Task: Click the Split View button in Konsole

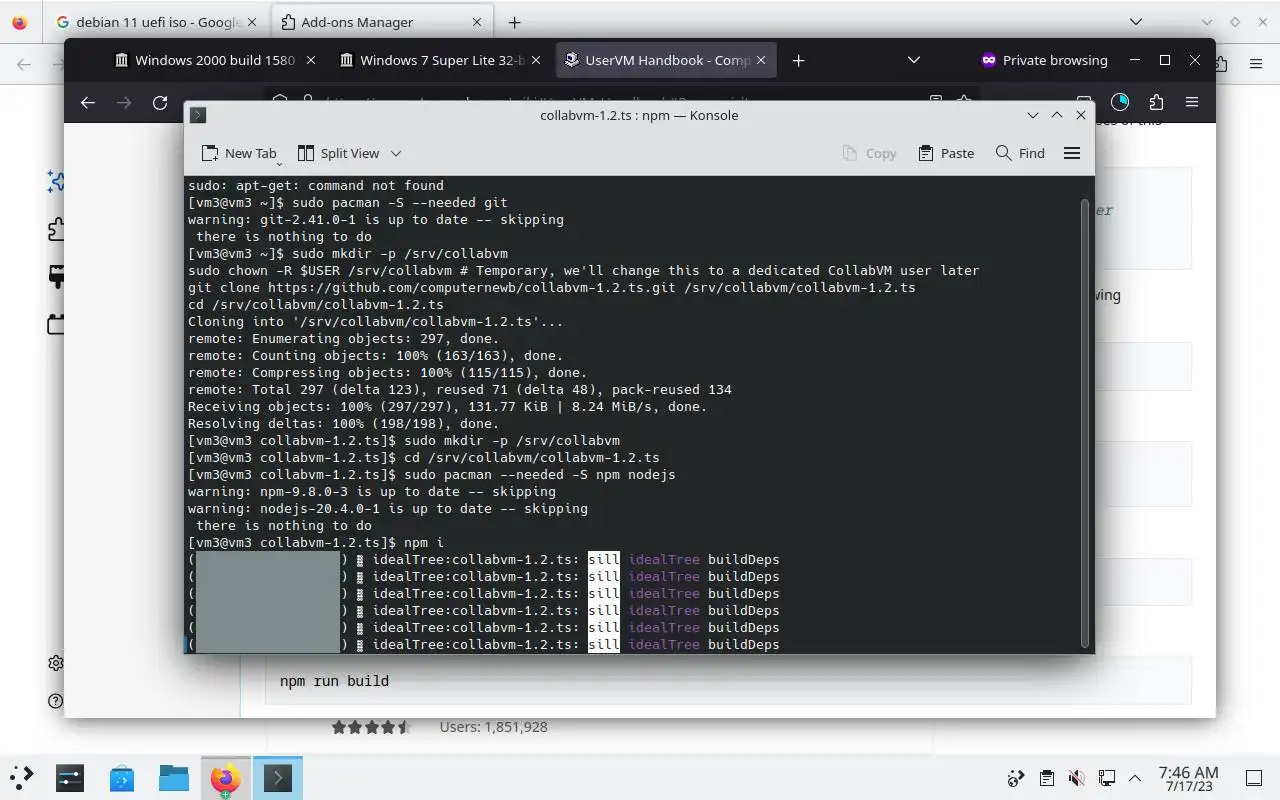Action: pos(339,153)
